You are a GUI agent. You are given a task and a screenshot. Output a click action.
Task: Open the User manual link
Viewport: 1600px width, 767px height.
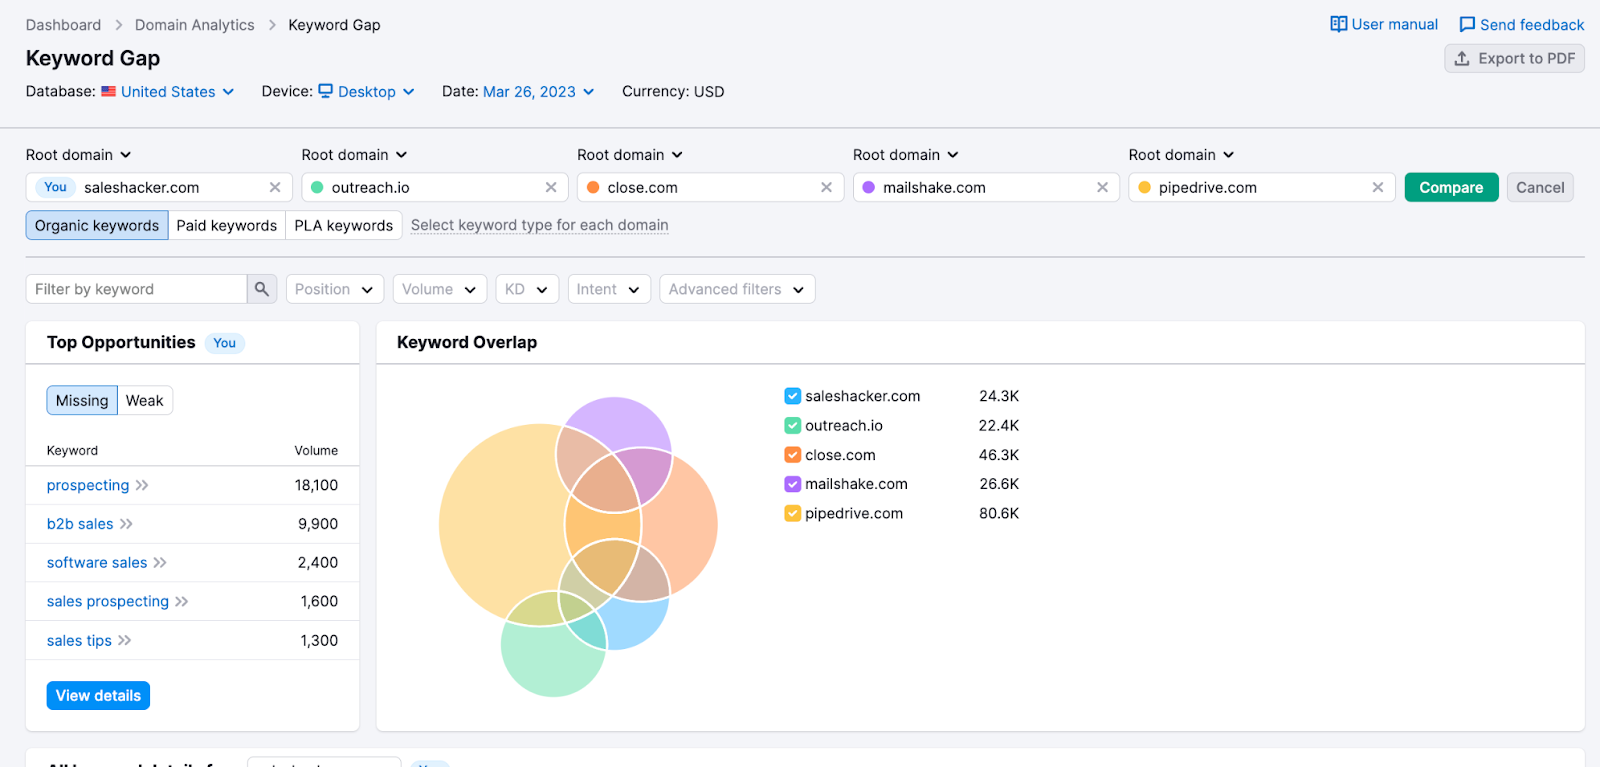point(1384,24)
